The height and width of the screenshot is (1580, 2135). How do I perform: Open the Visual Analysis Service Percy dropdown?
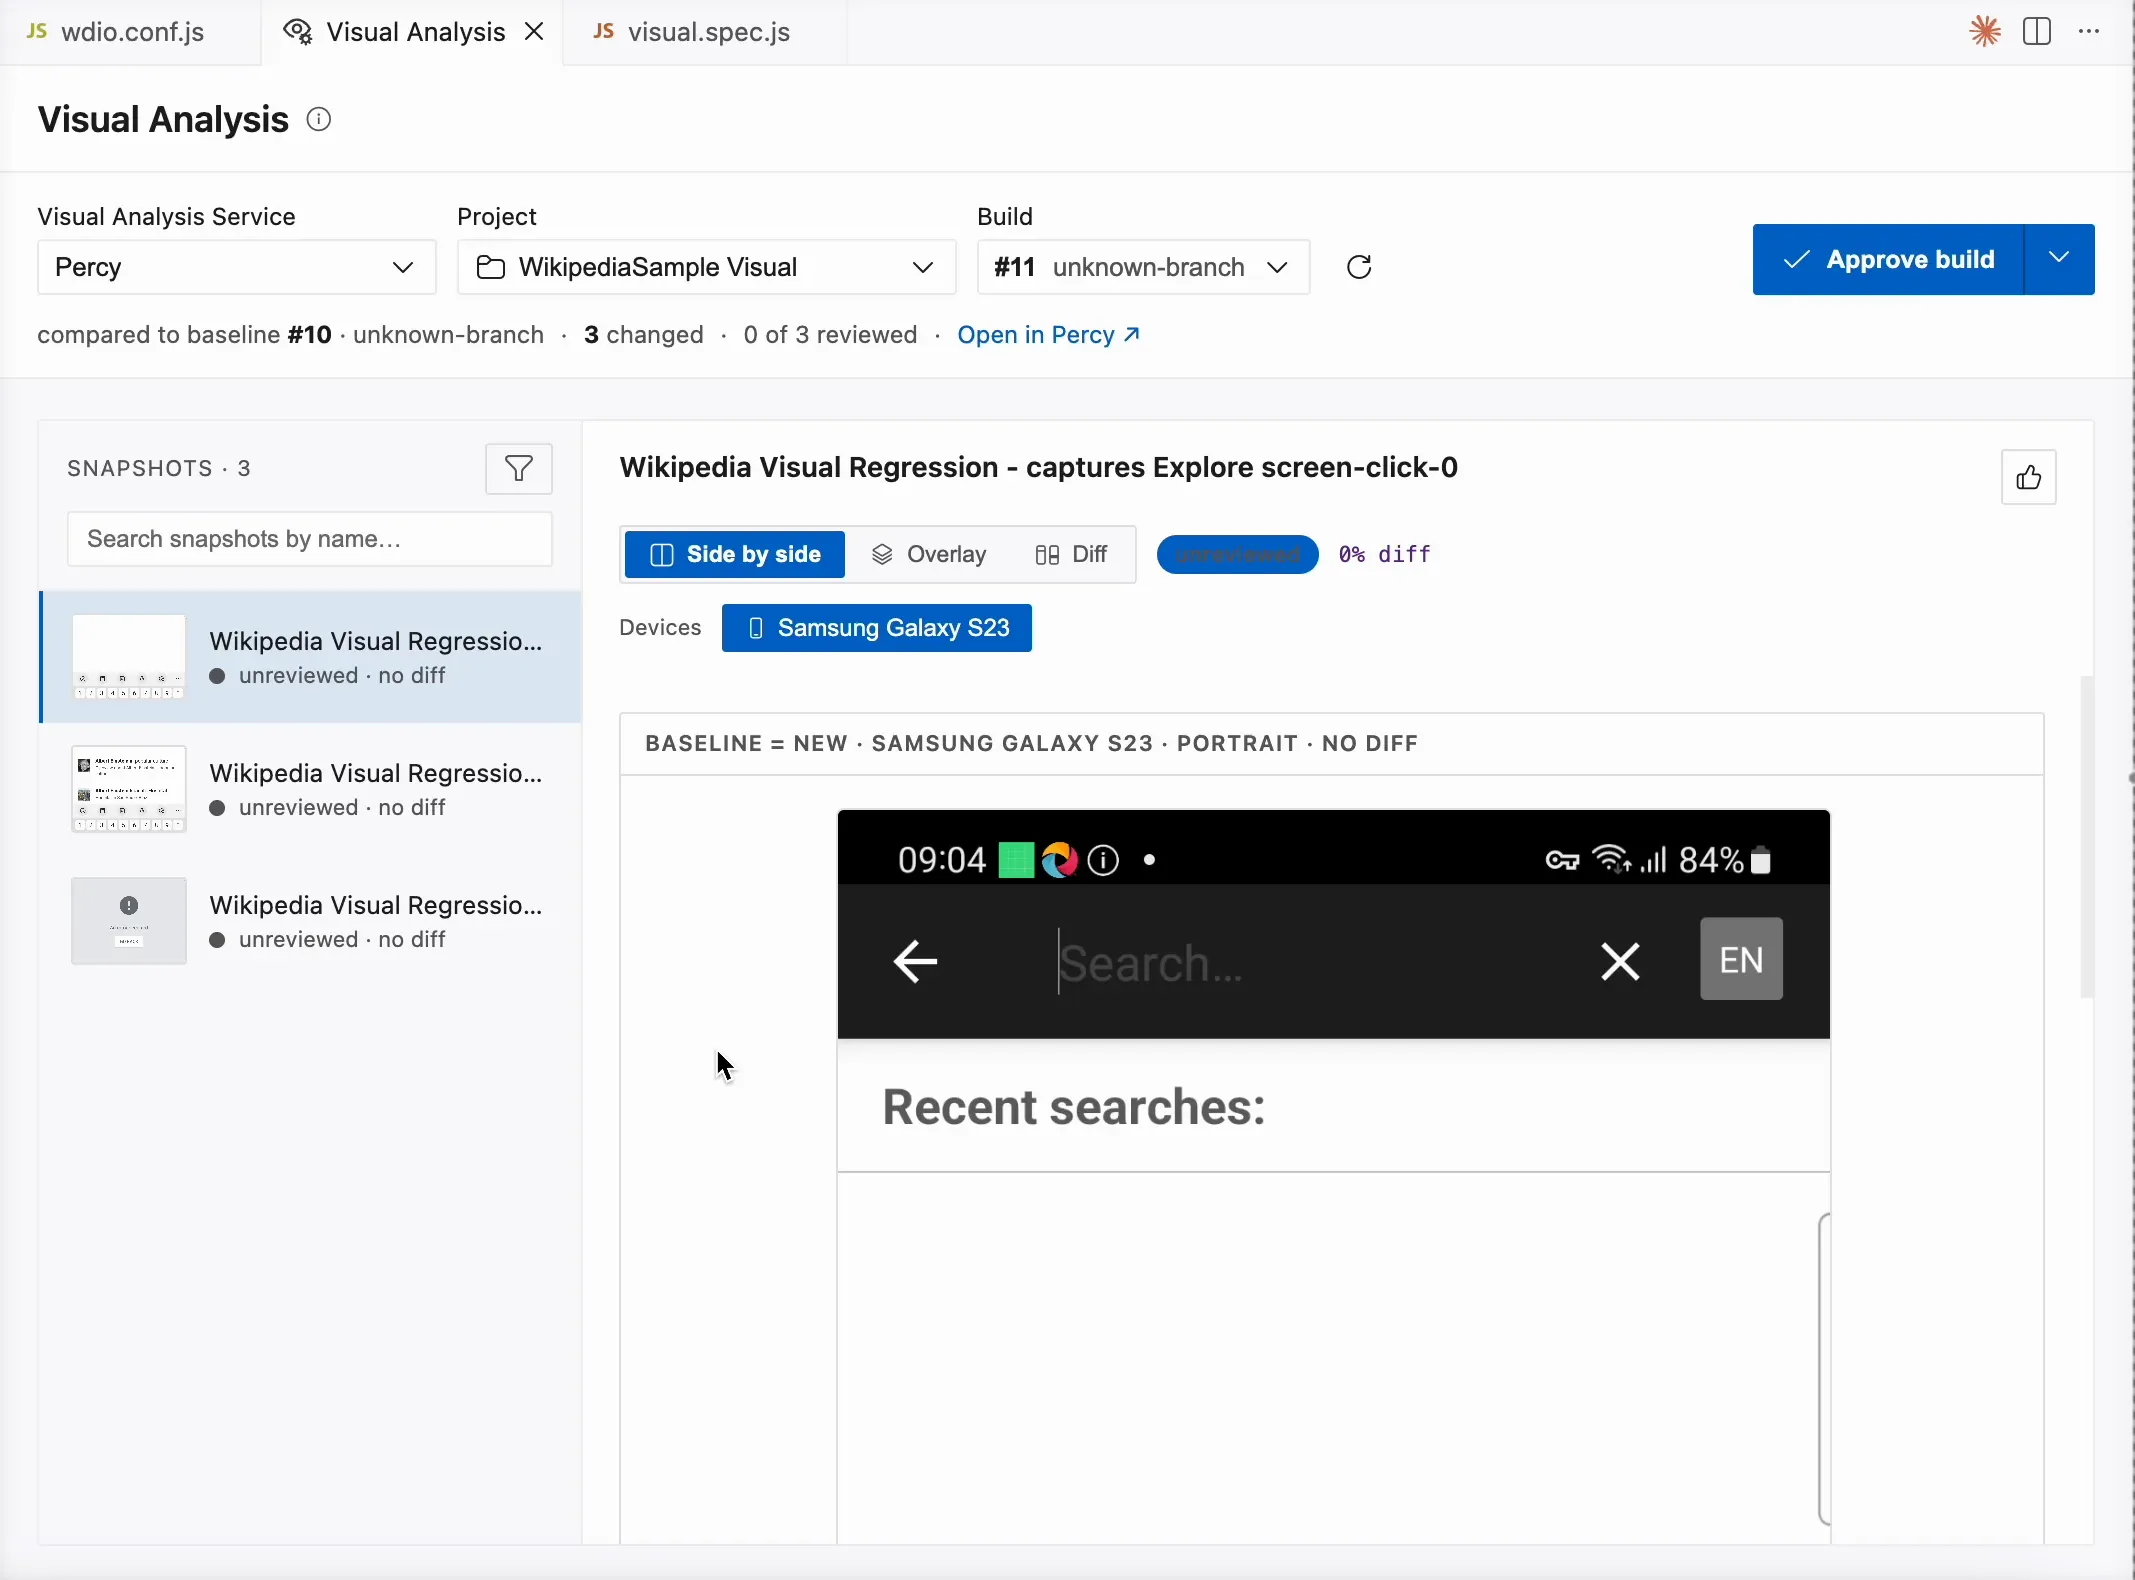point(237,267)
